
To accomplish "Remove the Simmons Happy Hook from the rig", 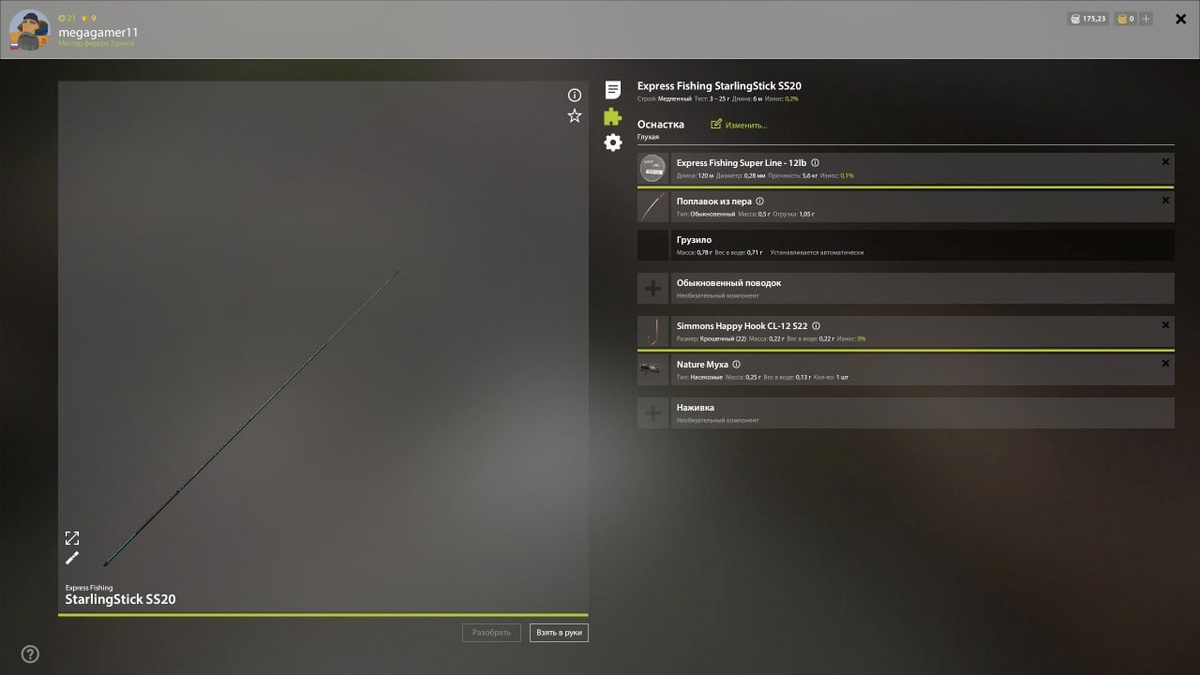I will click(1165, 325).
